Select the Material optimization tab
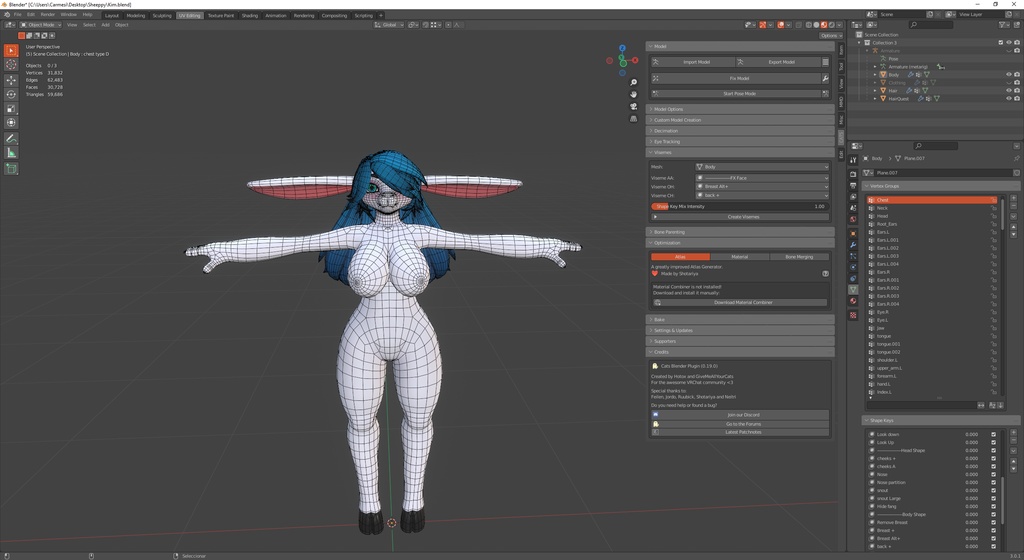 (739, 257)
